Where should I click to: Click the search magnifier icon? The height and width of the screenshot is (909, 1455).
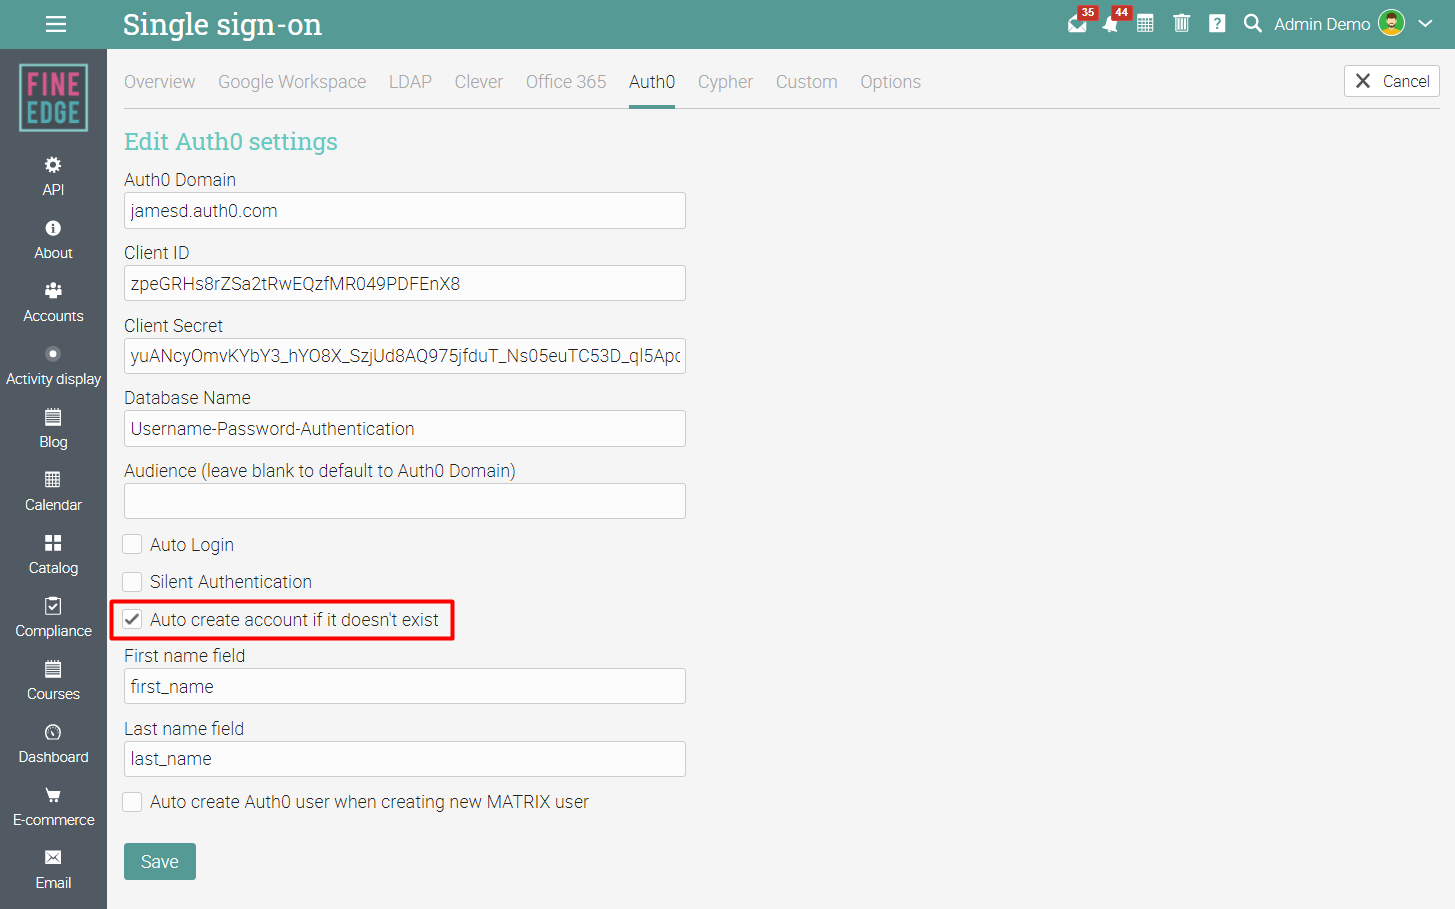click(x=1252, y=23)
